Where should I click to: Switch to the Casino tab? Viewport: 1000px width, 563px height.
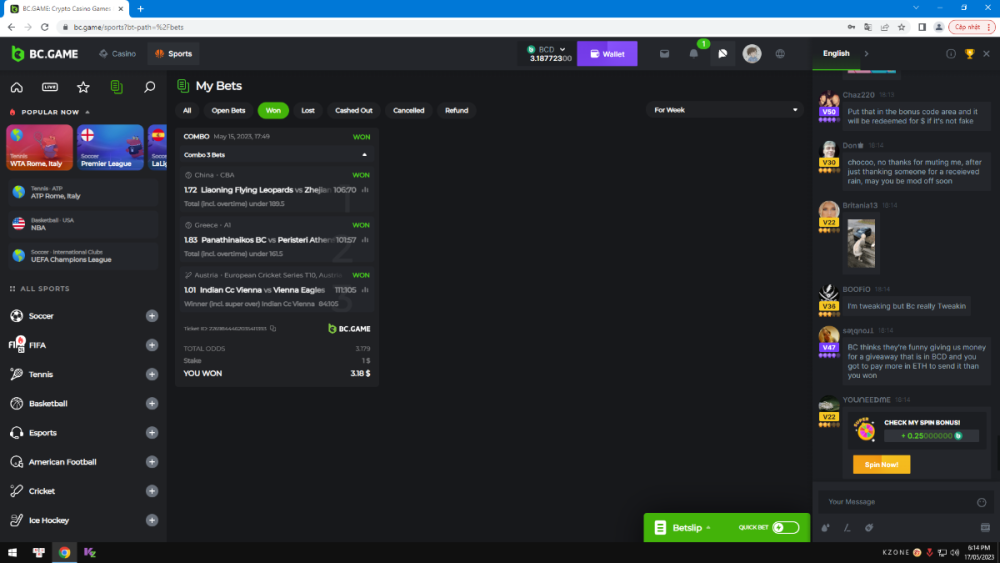coord(118,54)
